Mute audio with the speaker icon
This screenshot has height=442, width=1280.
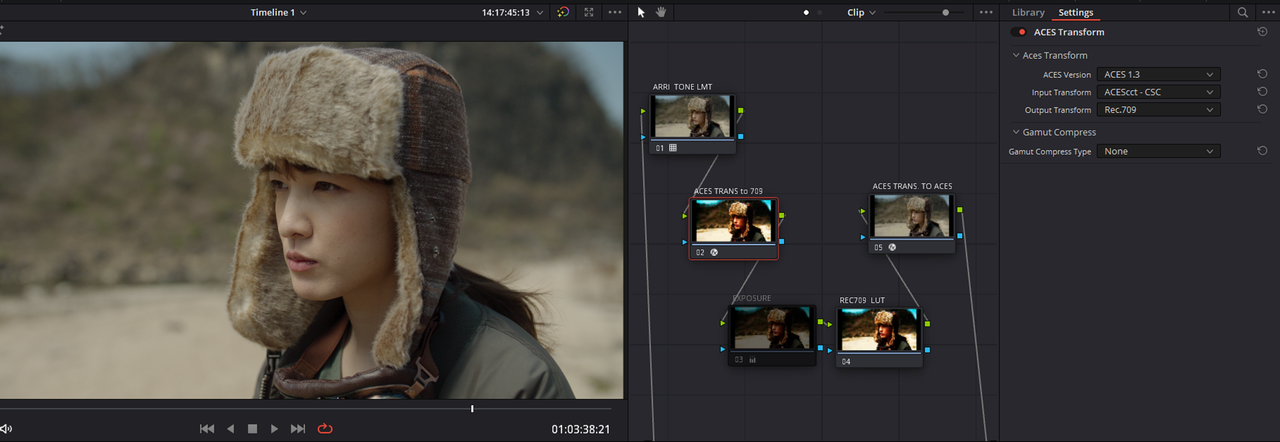click(6, 429)
